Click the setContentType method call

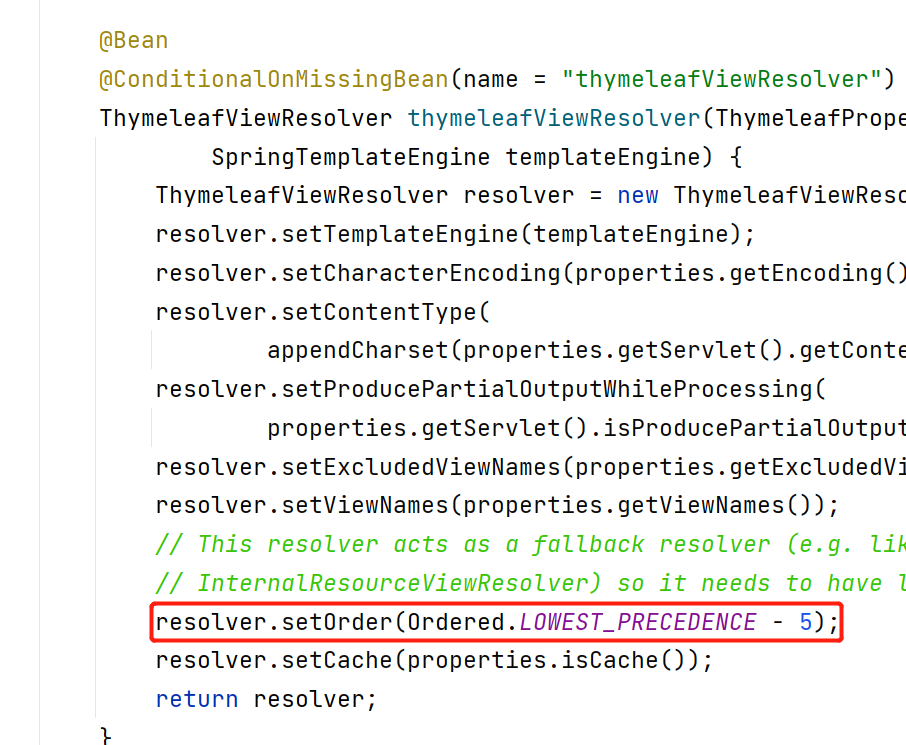click(378, 313)
